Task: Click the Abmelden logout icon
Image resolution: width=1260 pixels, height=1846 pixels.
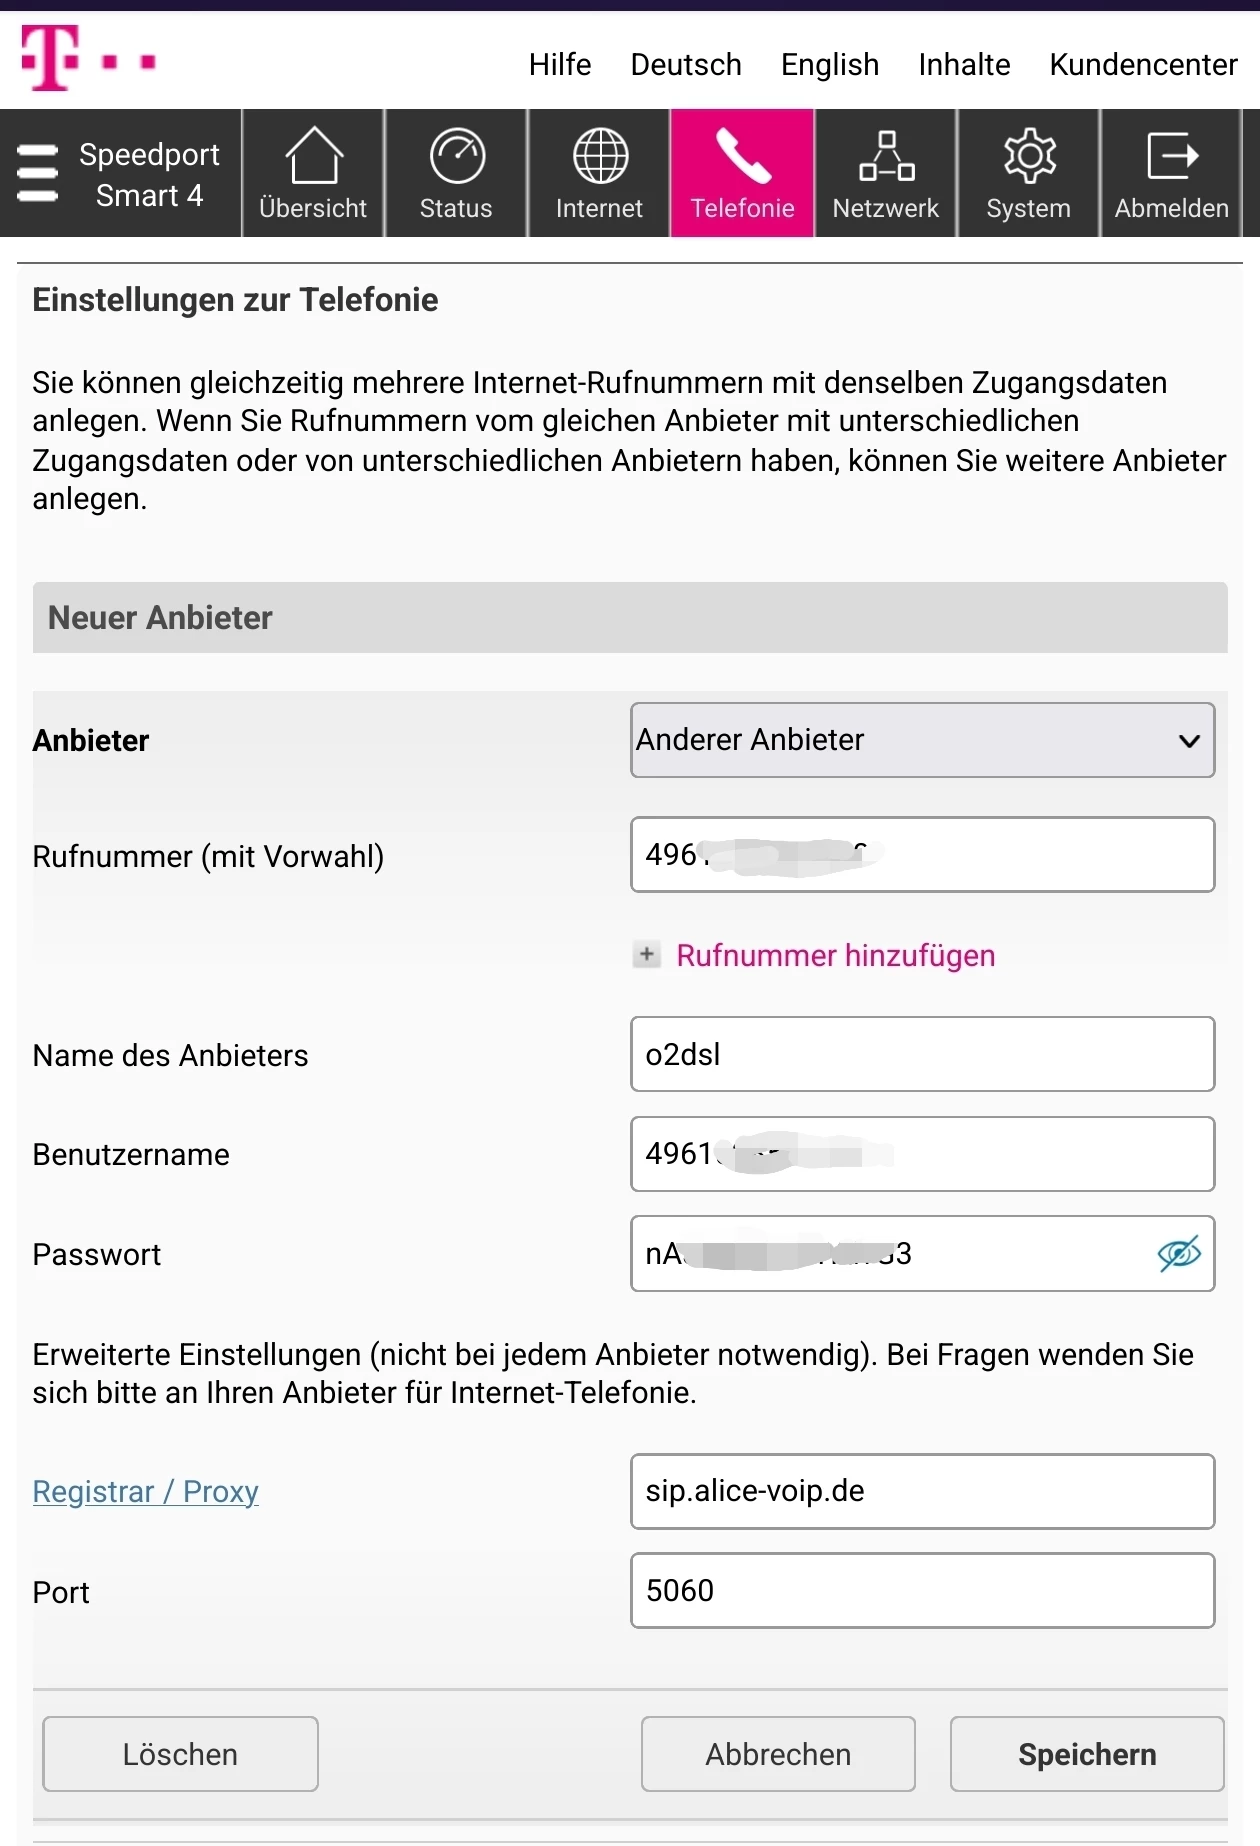Action: click(x=1172, y=157)
